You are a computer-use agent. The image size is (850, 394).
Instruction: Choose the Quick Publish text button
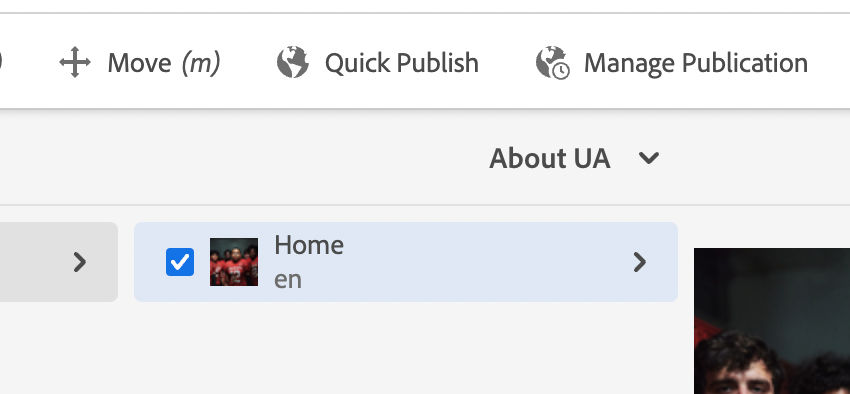coord(402,63)
